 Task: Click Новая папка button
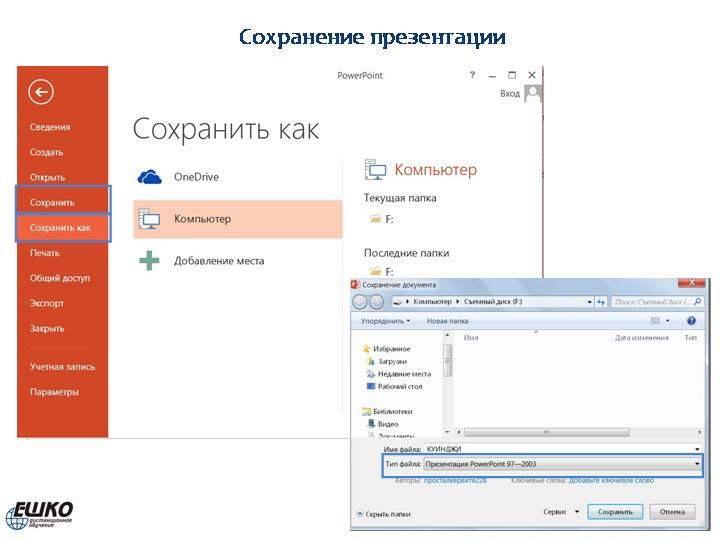(447, 321)
